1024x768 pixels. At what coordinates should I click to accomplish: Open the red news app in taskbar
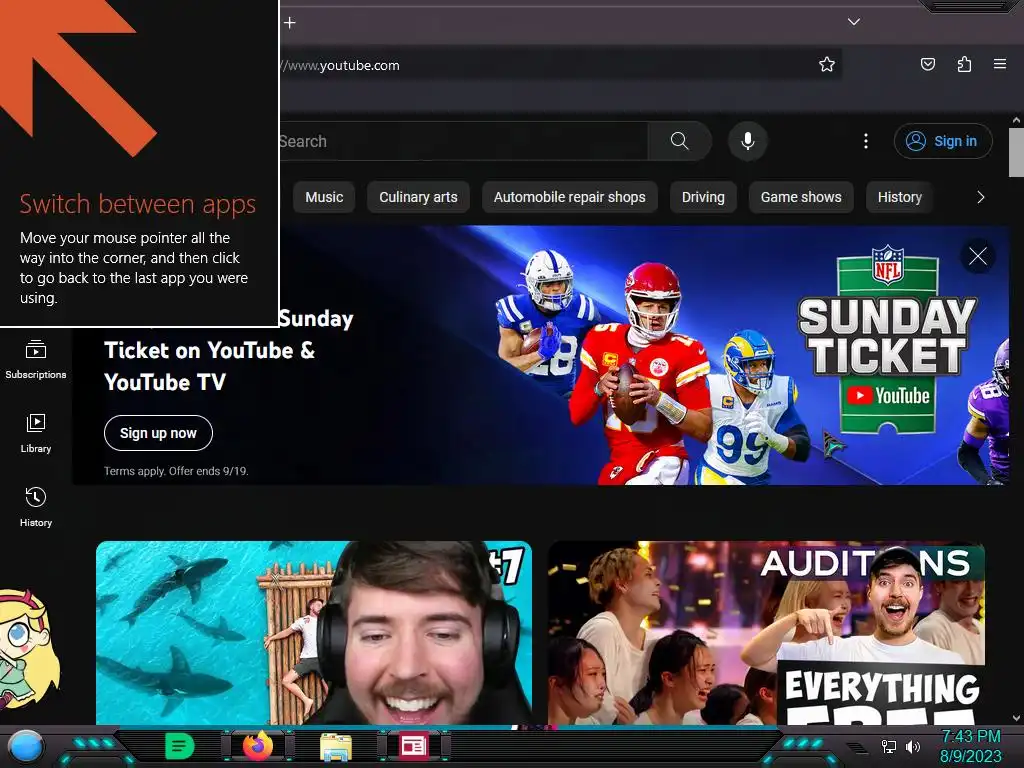(413, 746)
